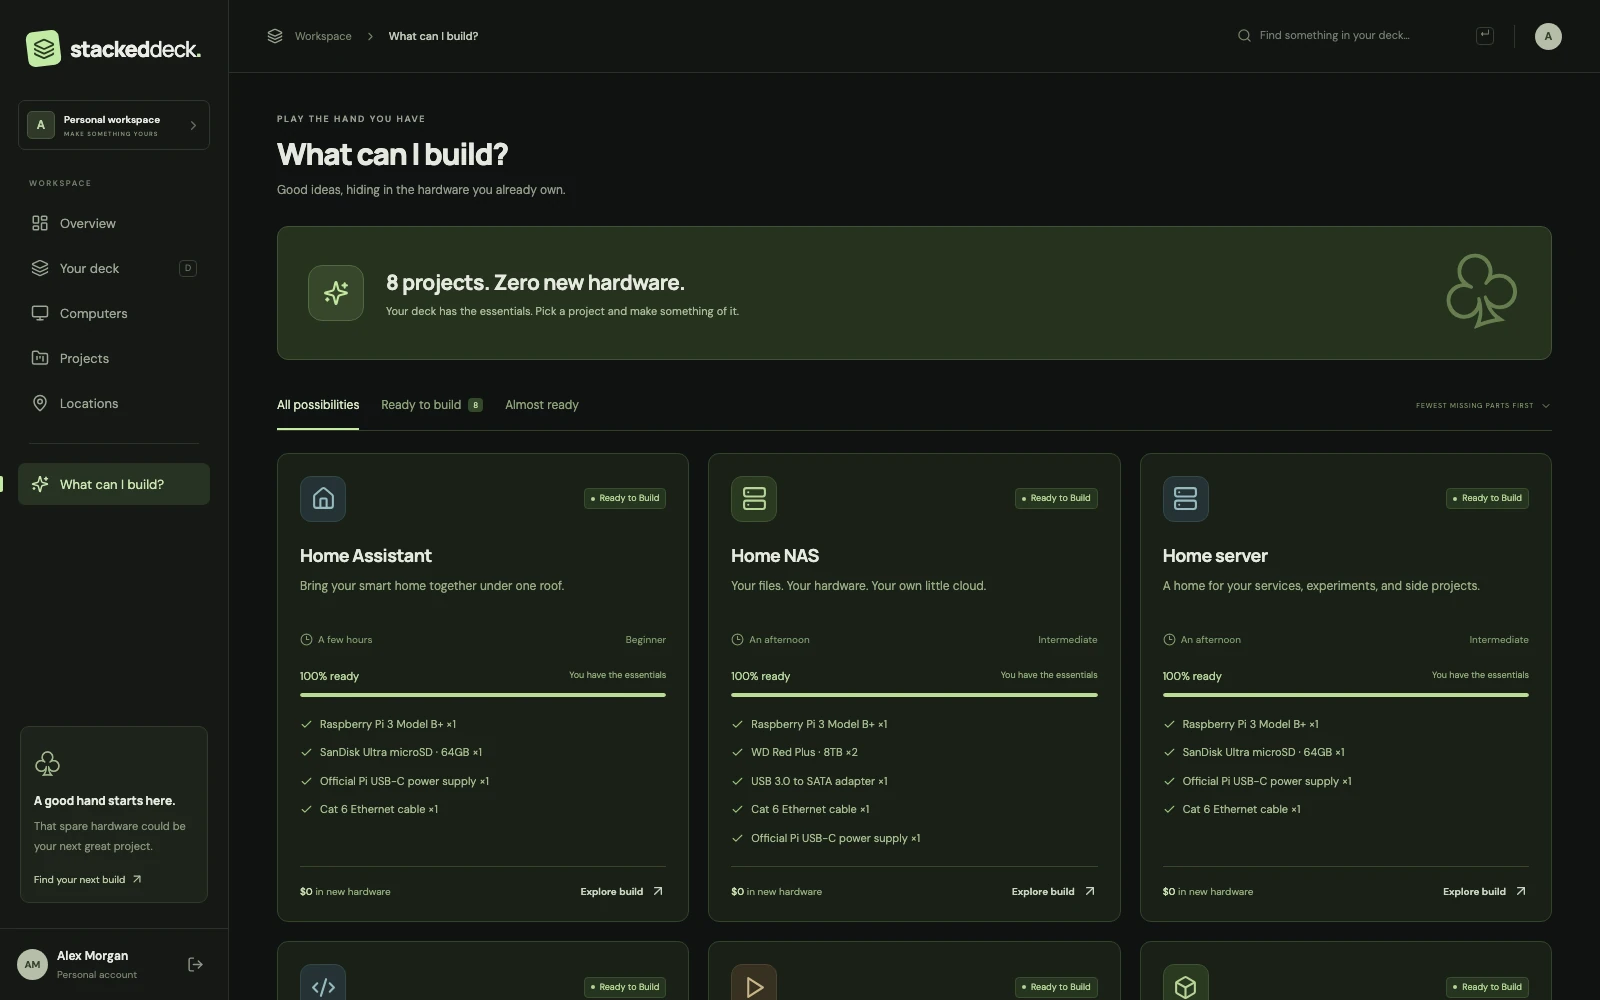Viewport: 1600px width, 1000px height.
Task: Click the Home Assistant house icon
Action: (323, 498)
